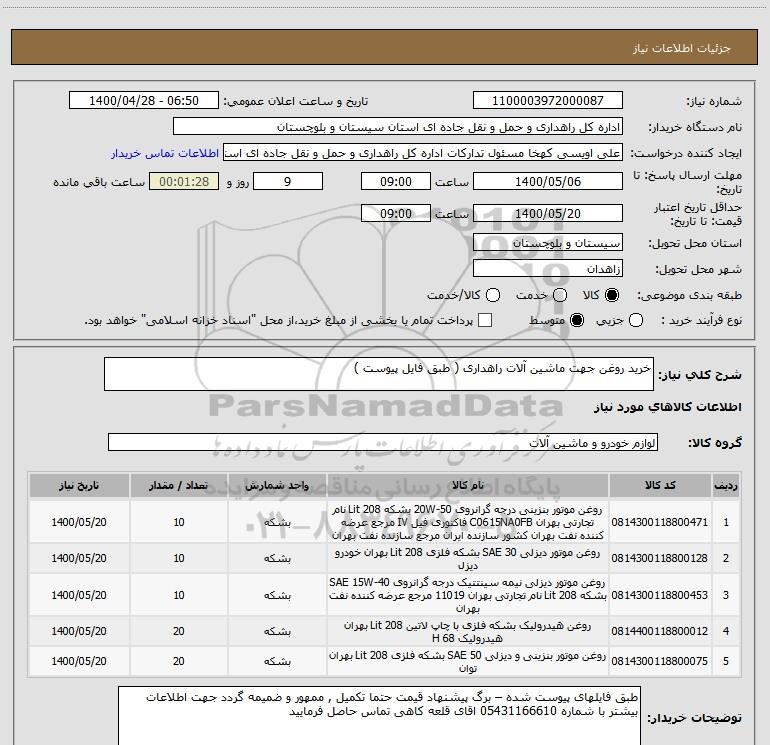770x745 pixels.
Task: Select product code 0814300118800075
Action: point(660,662)
